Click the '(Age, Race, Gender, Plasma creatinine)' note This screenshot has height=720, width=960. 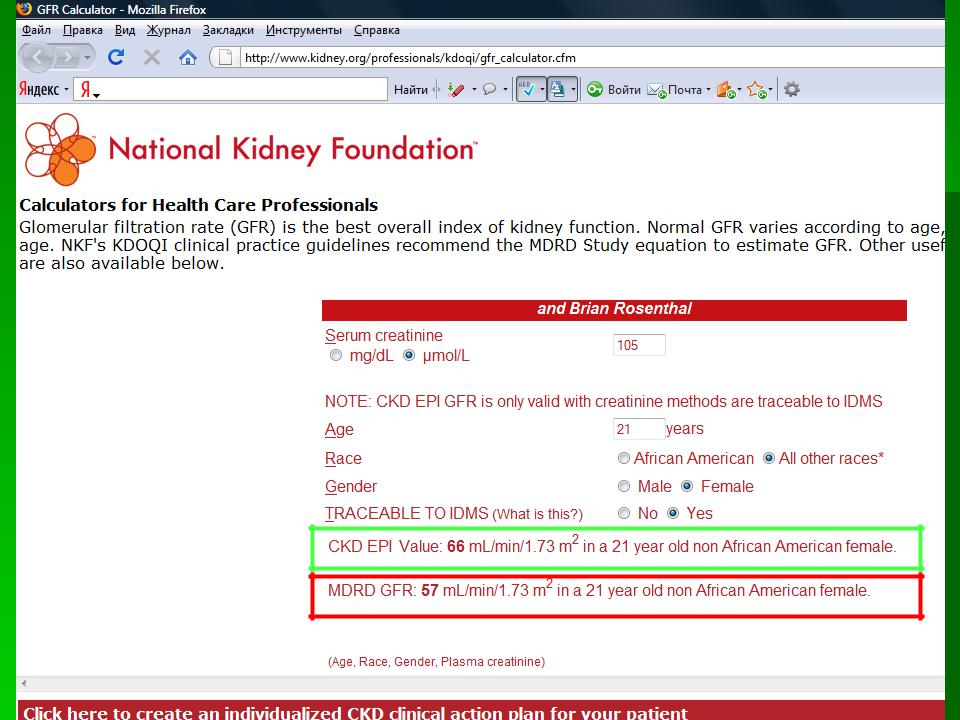pyautogui.click(x=437, y=662)
